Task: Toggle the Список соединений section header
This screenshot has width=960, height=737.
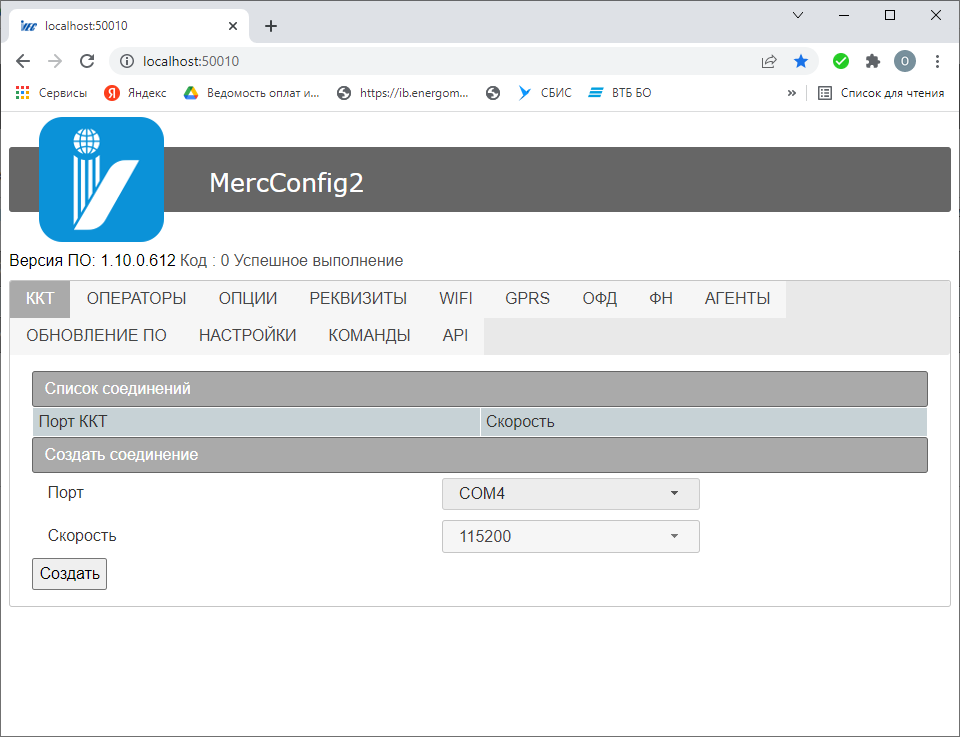Action: tap(480, 389)
